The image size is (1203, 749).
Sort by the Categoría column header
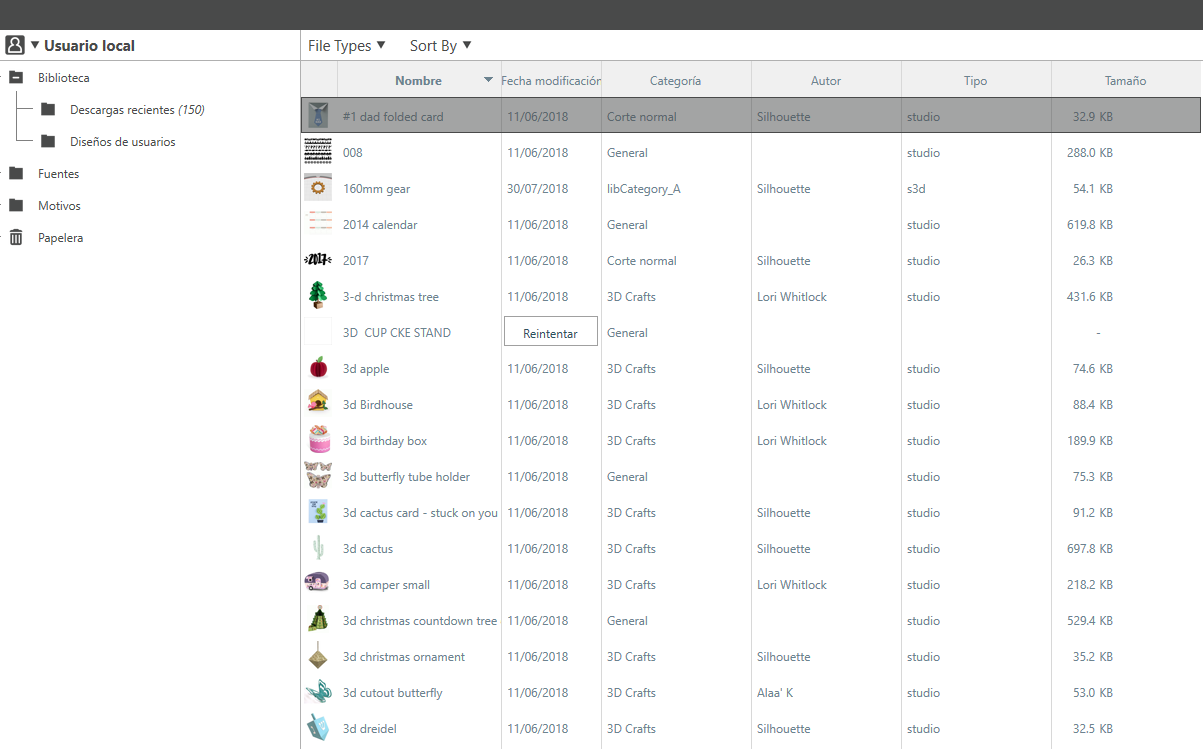pos(676,81)
